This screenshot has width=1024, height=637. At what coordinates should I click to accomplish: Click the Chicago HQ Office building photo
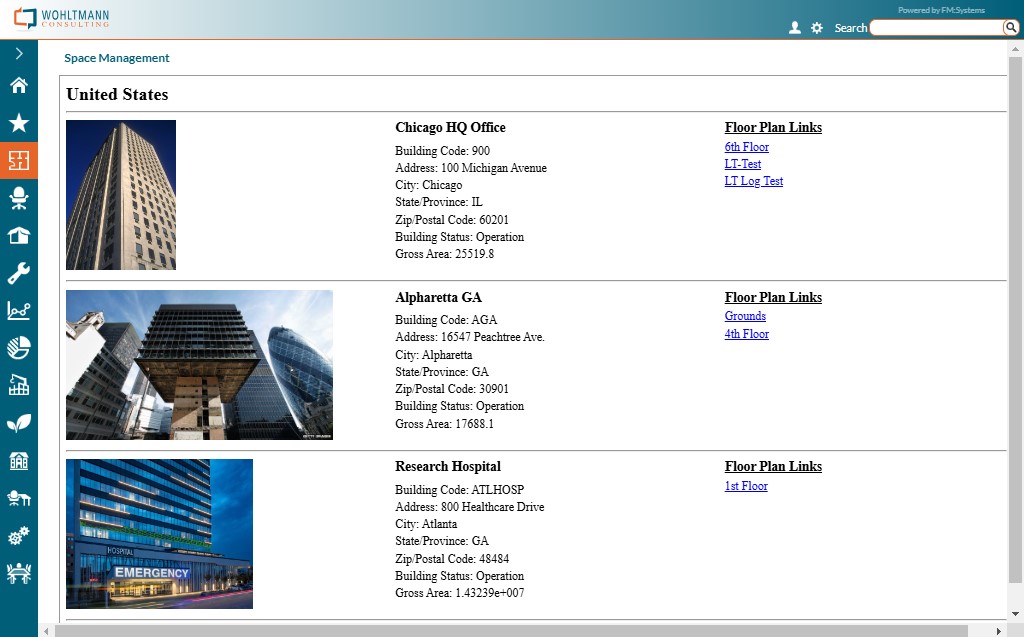(x=121, y=195)
